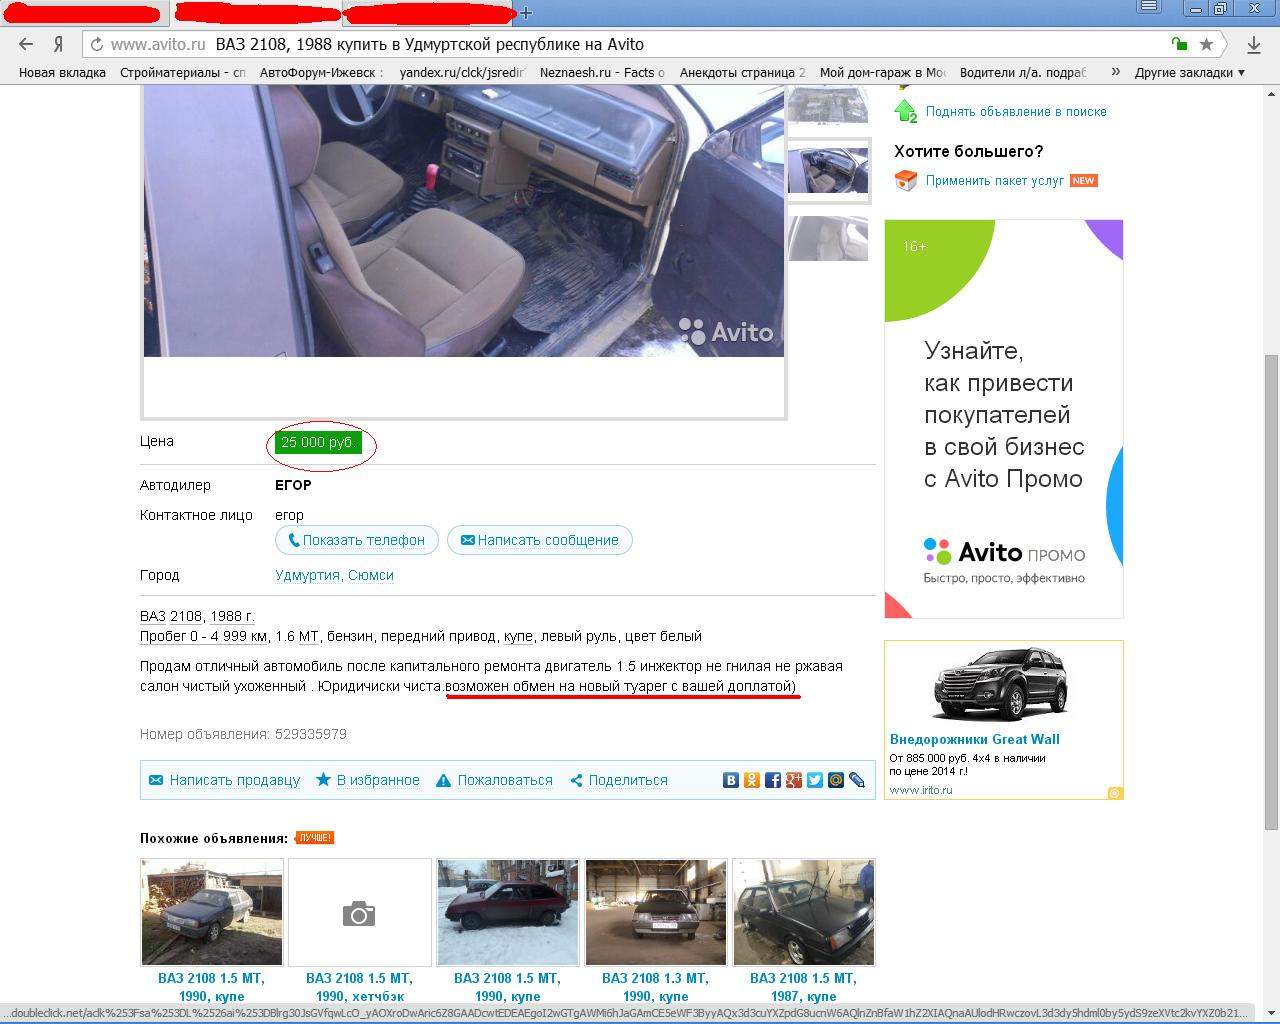Image resolution: width=1280 pixels, height=1024 pixels.
Task: Click the camera placeholder in similar listings
Action: coord(359,913)
